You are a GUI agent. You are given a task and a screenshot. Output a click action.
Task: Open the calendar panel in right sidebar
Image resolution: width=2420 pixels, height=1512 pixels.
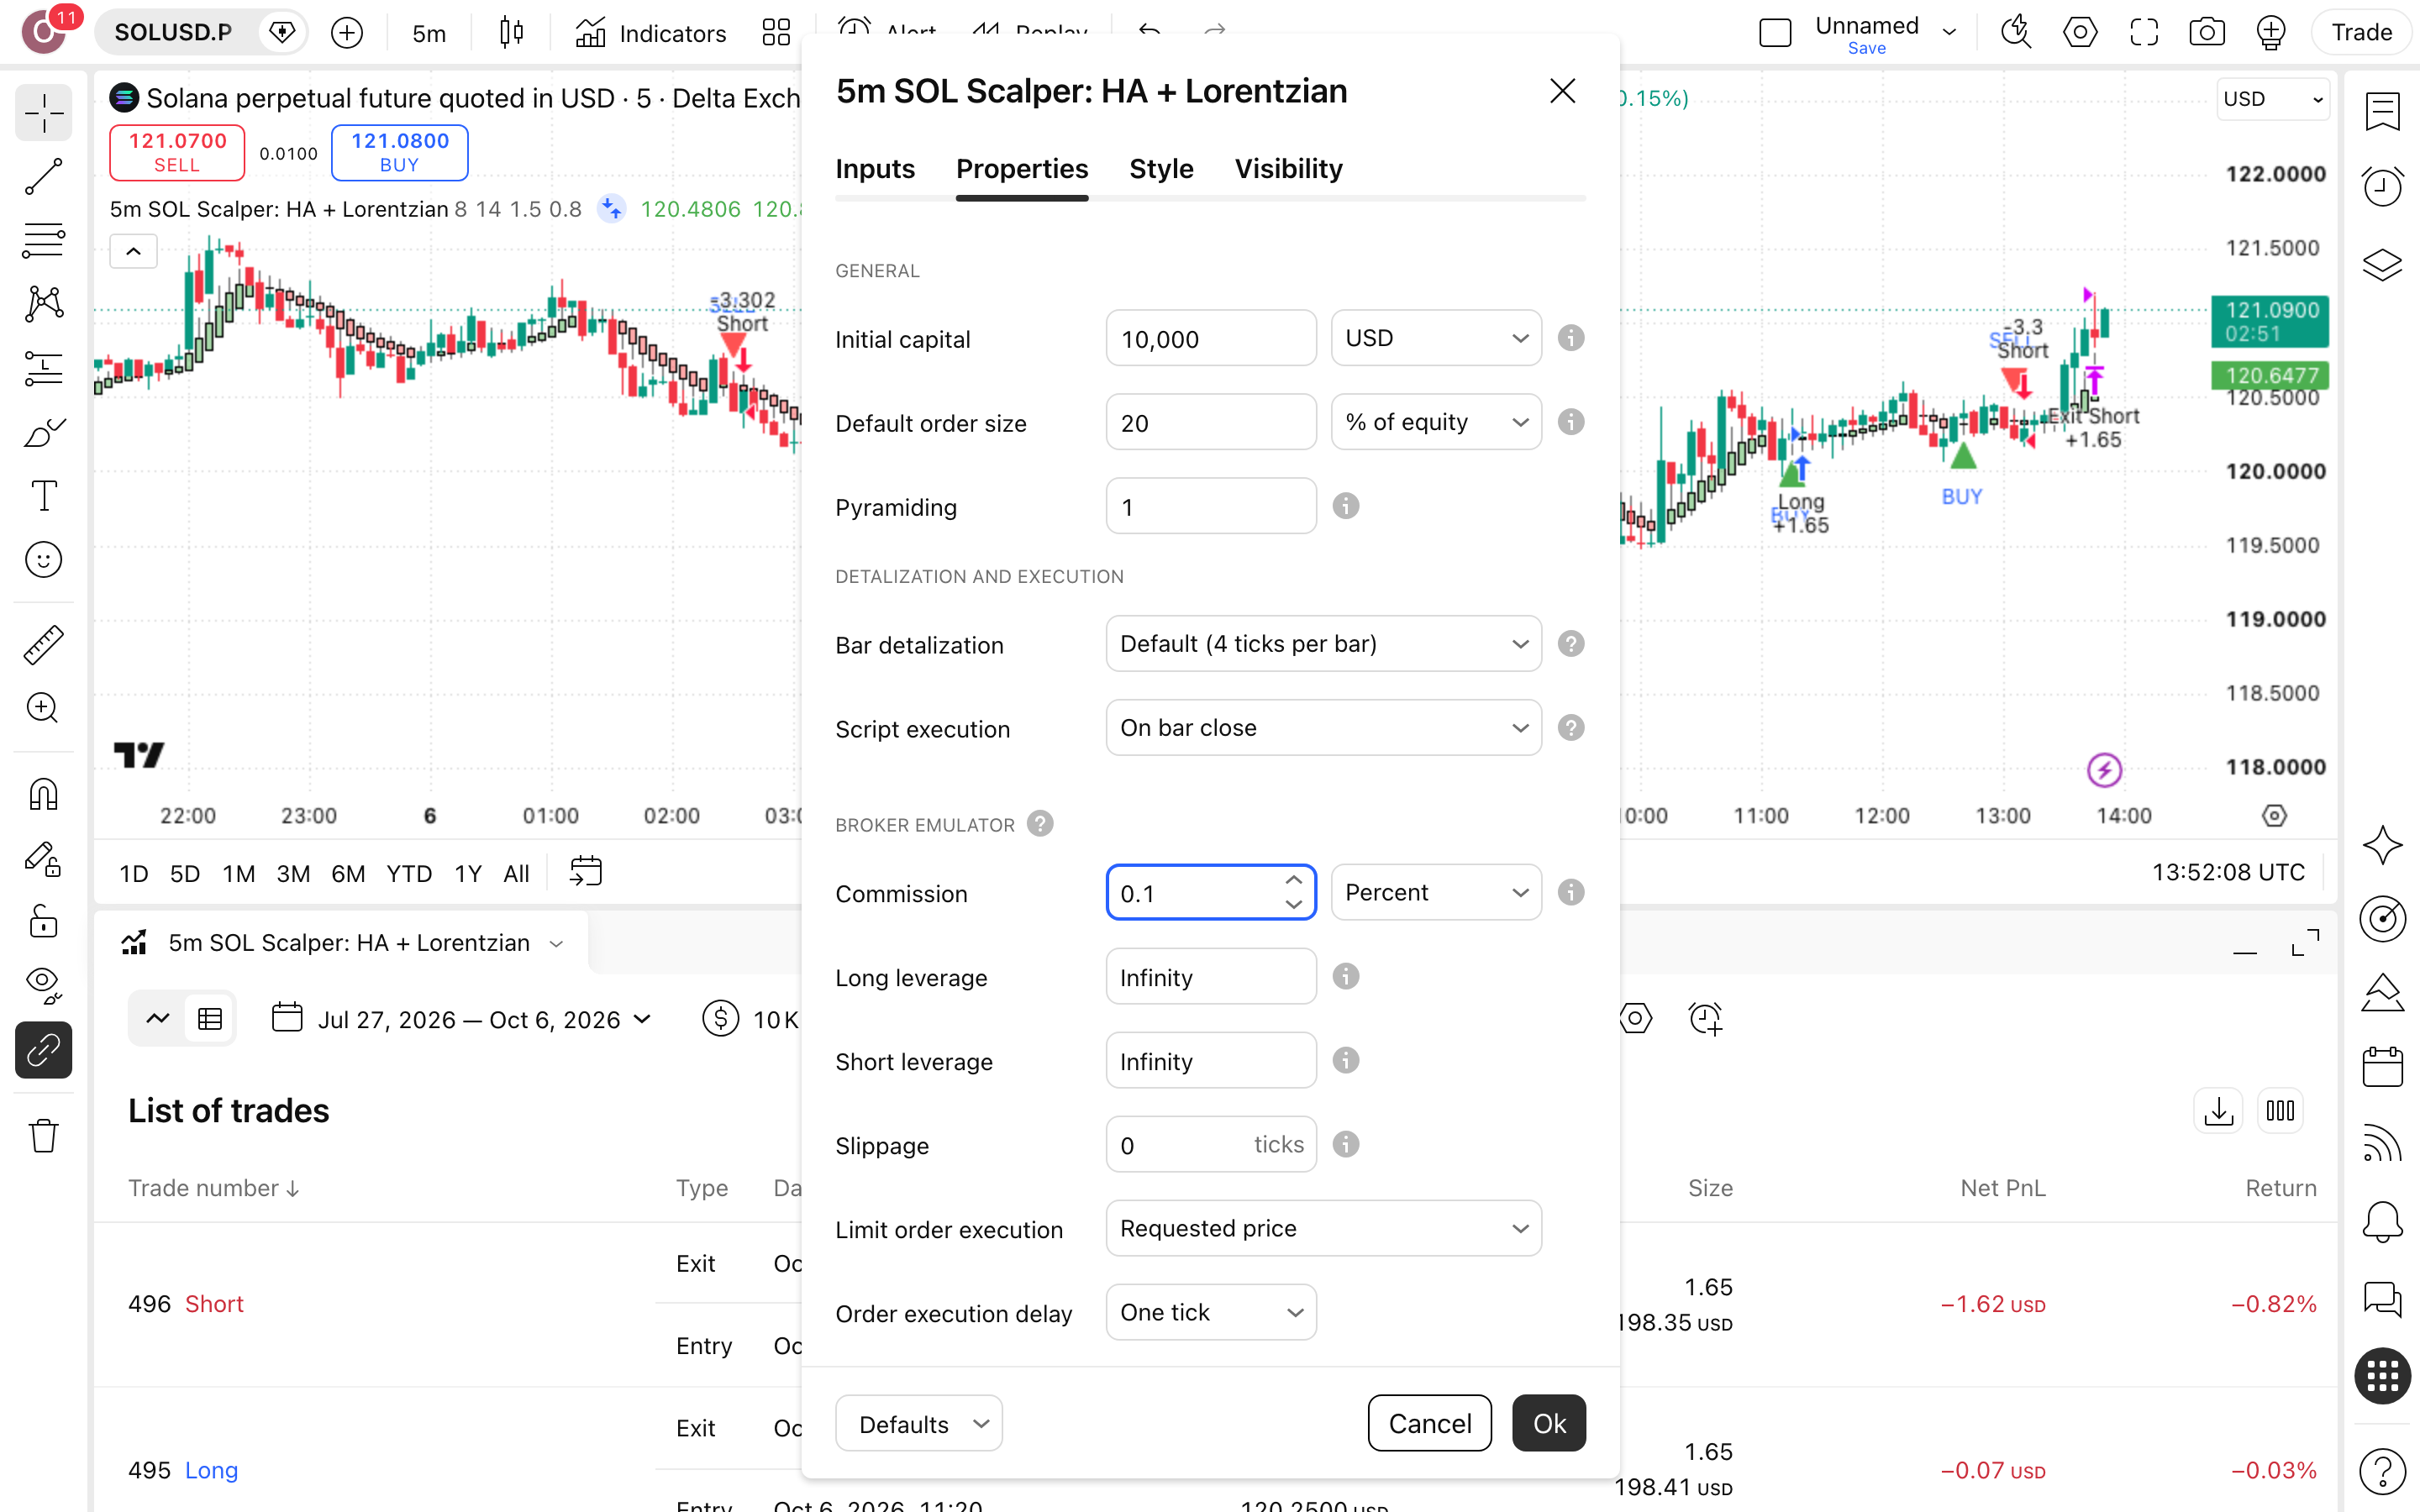coord(2382,1066)
